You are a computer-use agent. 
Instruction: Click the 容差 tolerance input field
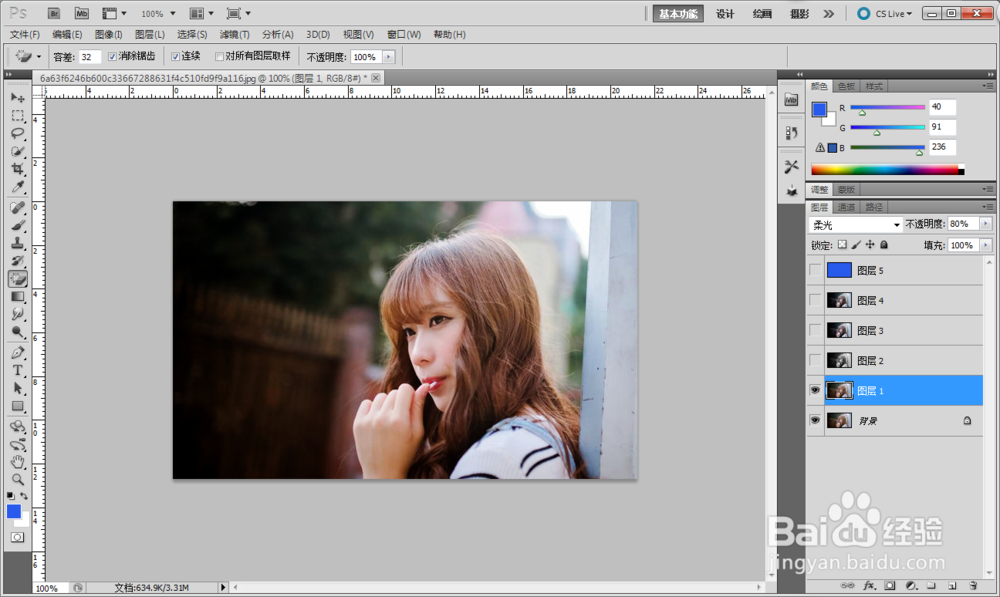point(89,57)
